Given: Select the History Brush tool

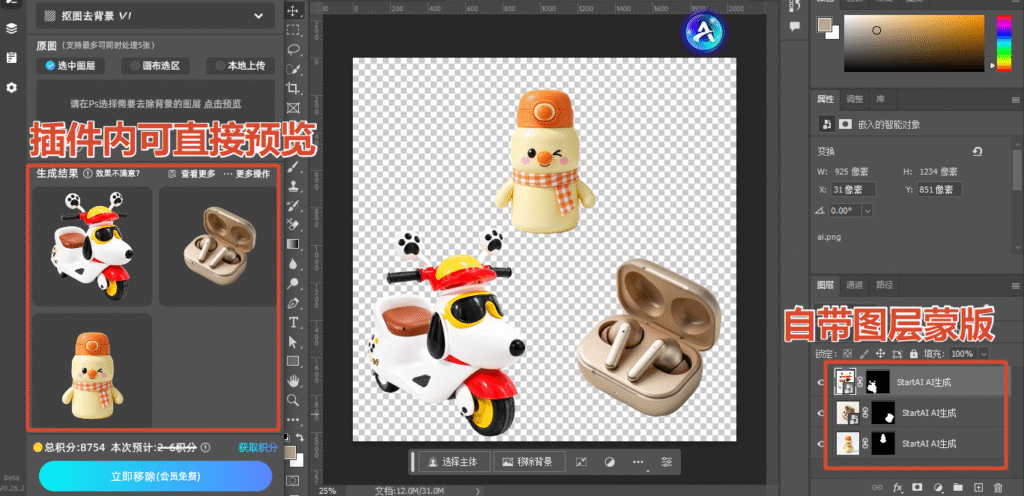Looking at the screenshot, I should [293, 206].
